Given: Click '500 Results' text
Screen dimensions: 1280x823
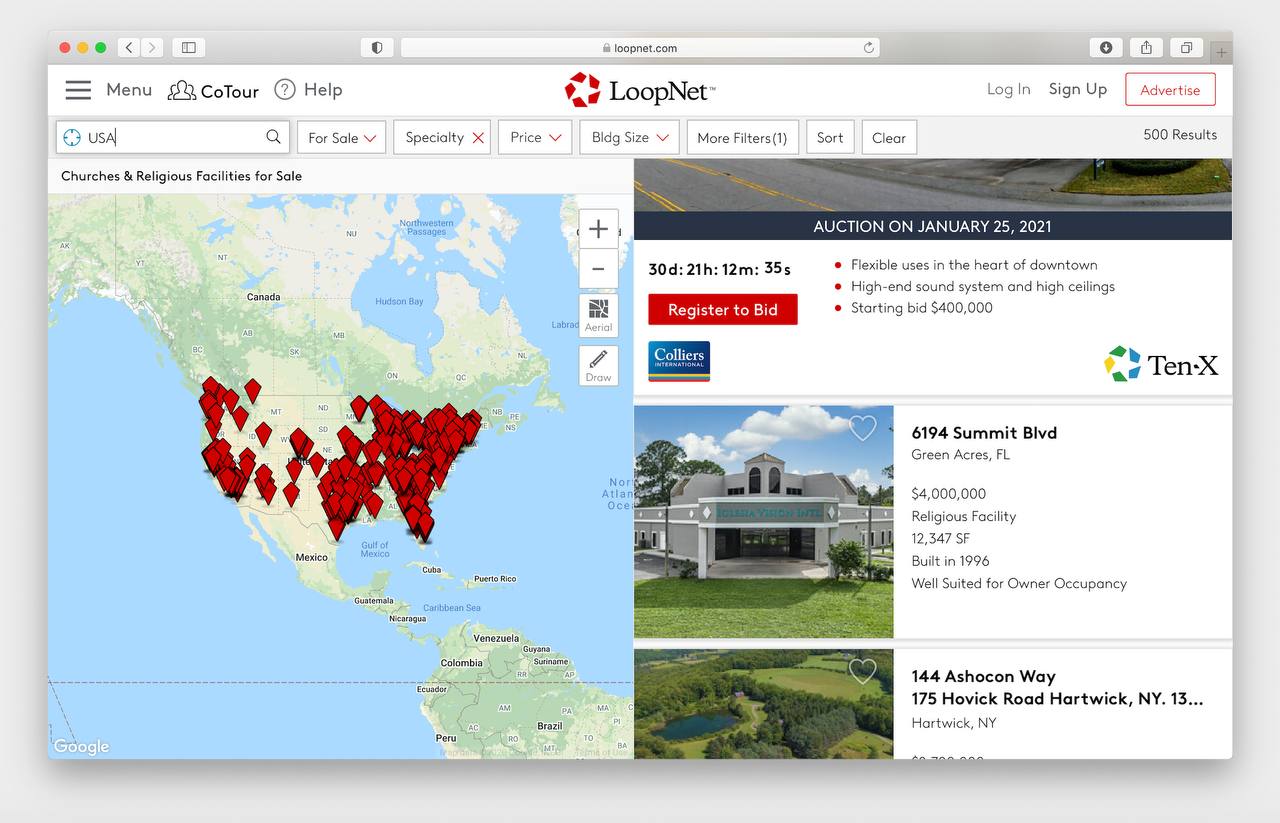Looking at the screenshot, I should 1180,134.
